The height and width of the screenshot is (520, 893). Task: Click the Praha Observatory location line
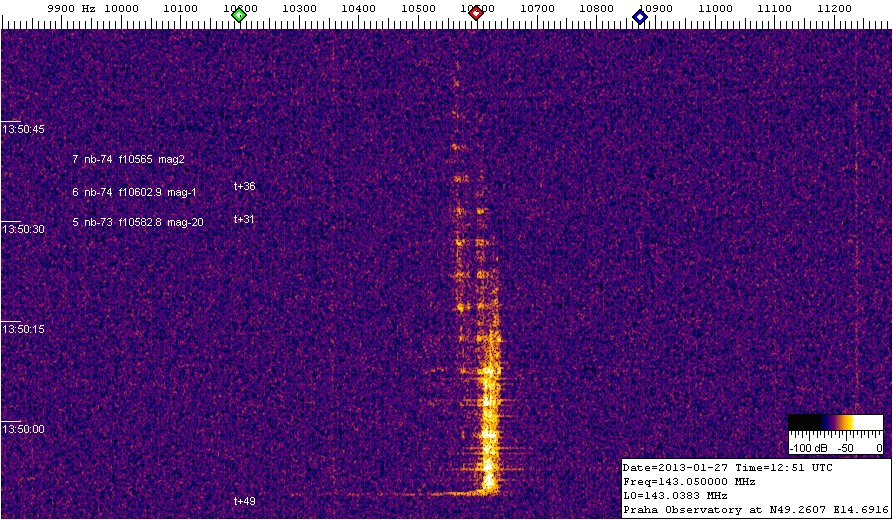pos(755,510)
